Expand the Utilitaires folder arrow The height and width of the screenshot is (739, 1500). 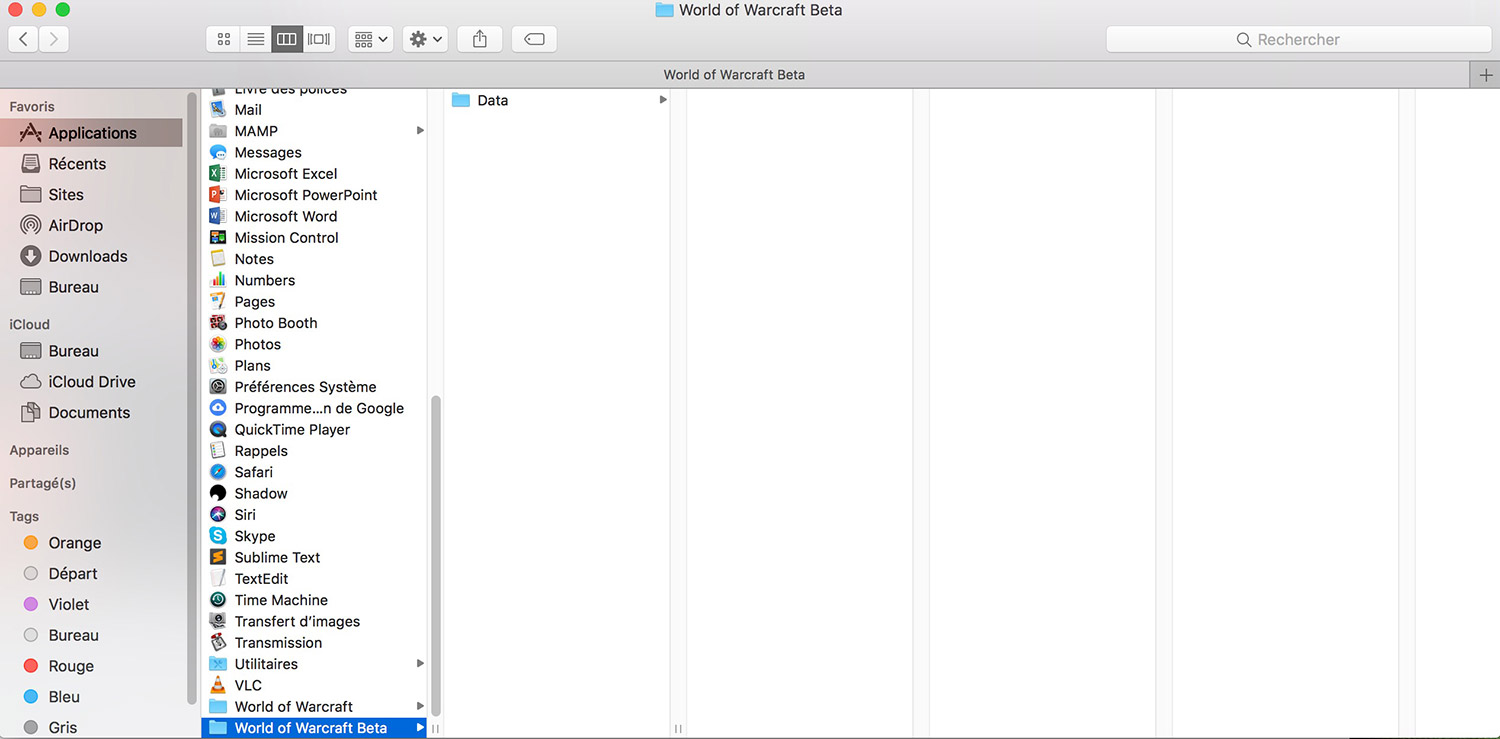420,664
